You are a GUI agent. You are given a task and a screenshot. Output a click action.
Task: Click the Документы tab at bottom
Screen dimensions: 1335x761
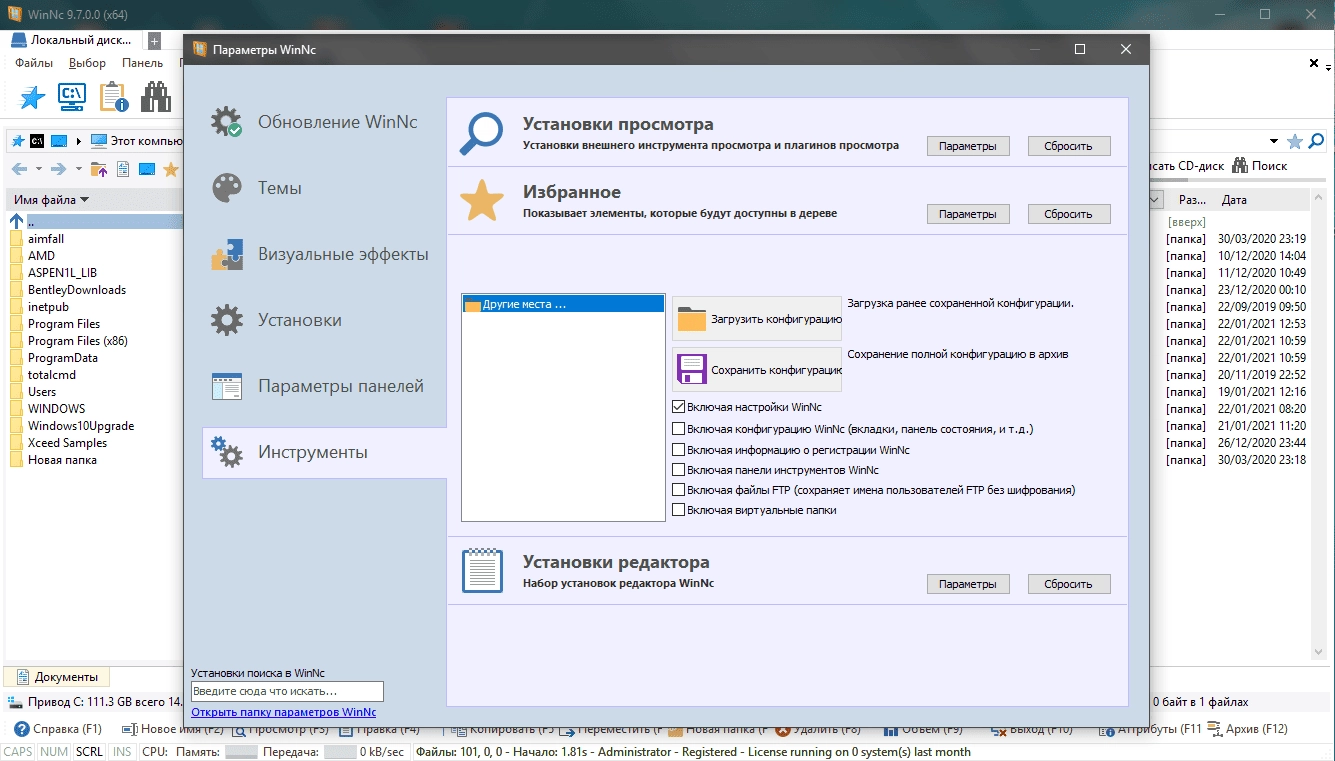(x=58, y=677)
